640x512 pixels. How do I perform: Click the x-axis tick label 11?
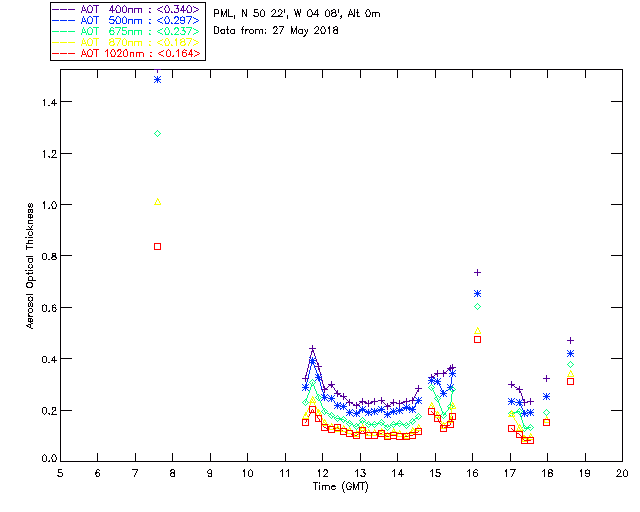[x=285, y=473]
